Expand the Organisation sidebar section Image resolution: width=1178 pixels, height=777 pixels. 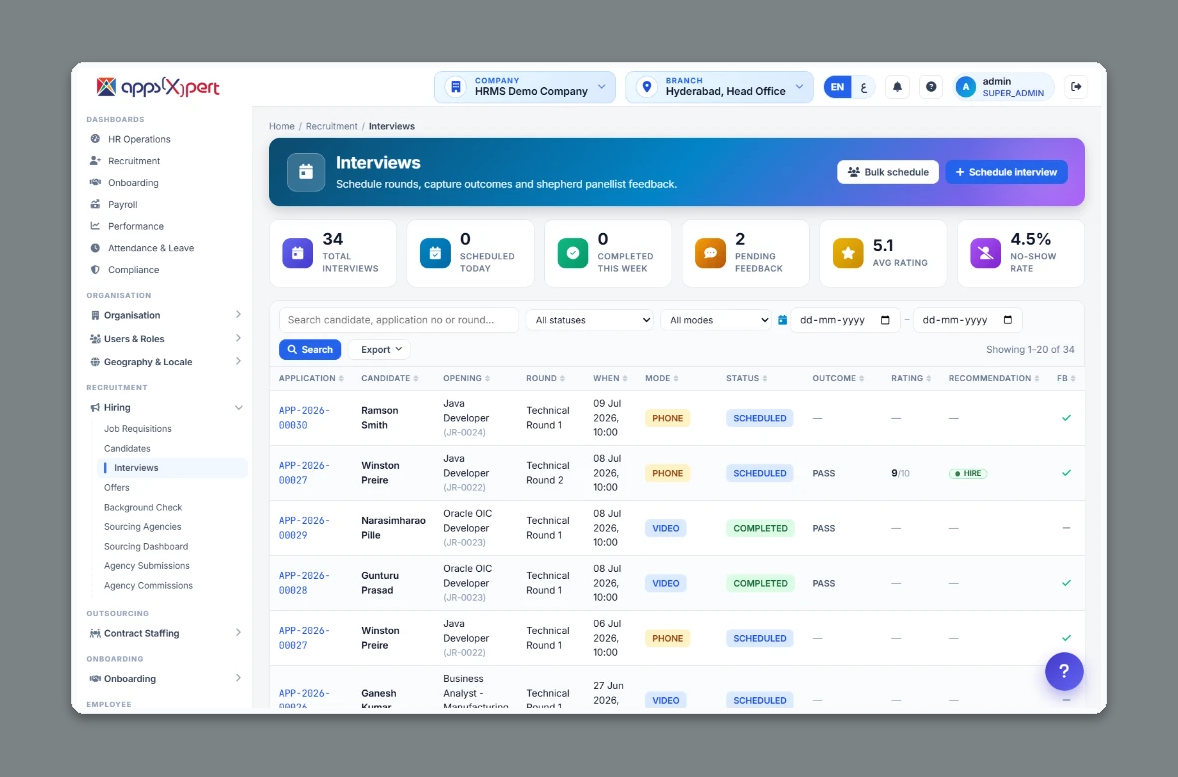click(166, 315)
